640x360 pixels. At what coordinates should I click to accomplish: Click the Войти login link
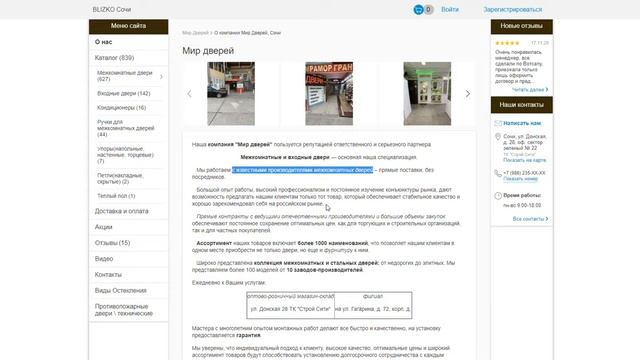pos(450,9)
